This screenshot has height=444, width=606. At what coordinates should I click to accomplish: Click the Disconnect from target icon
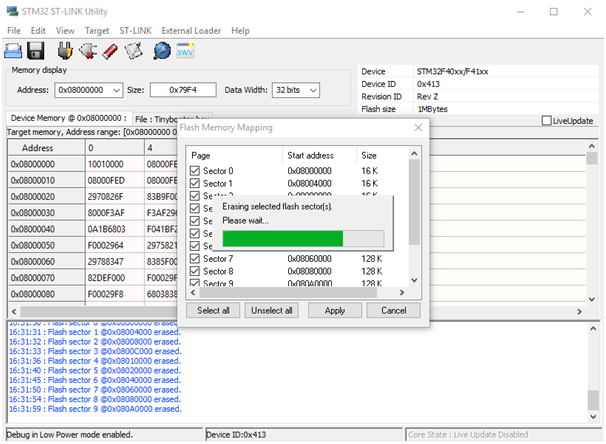[x=88, y=51]
